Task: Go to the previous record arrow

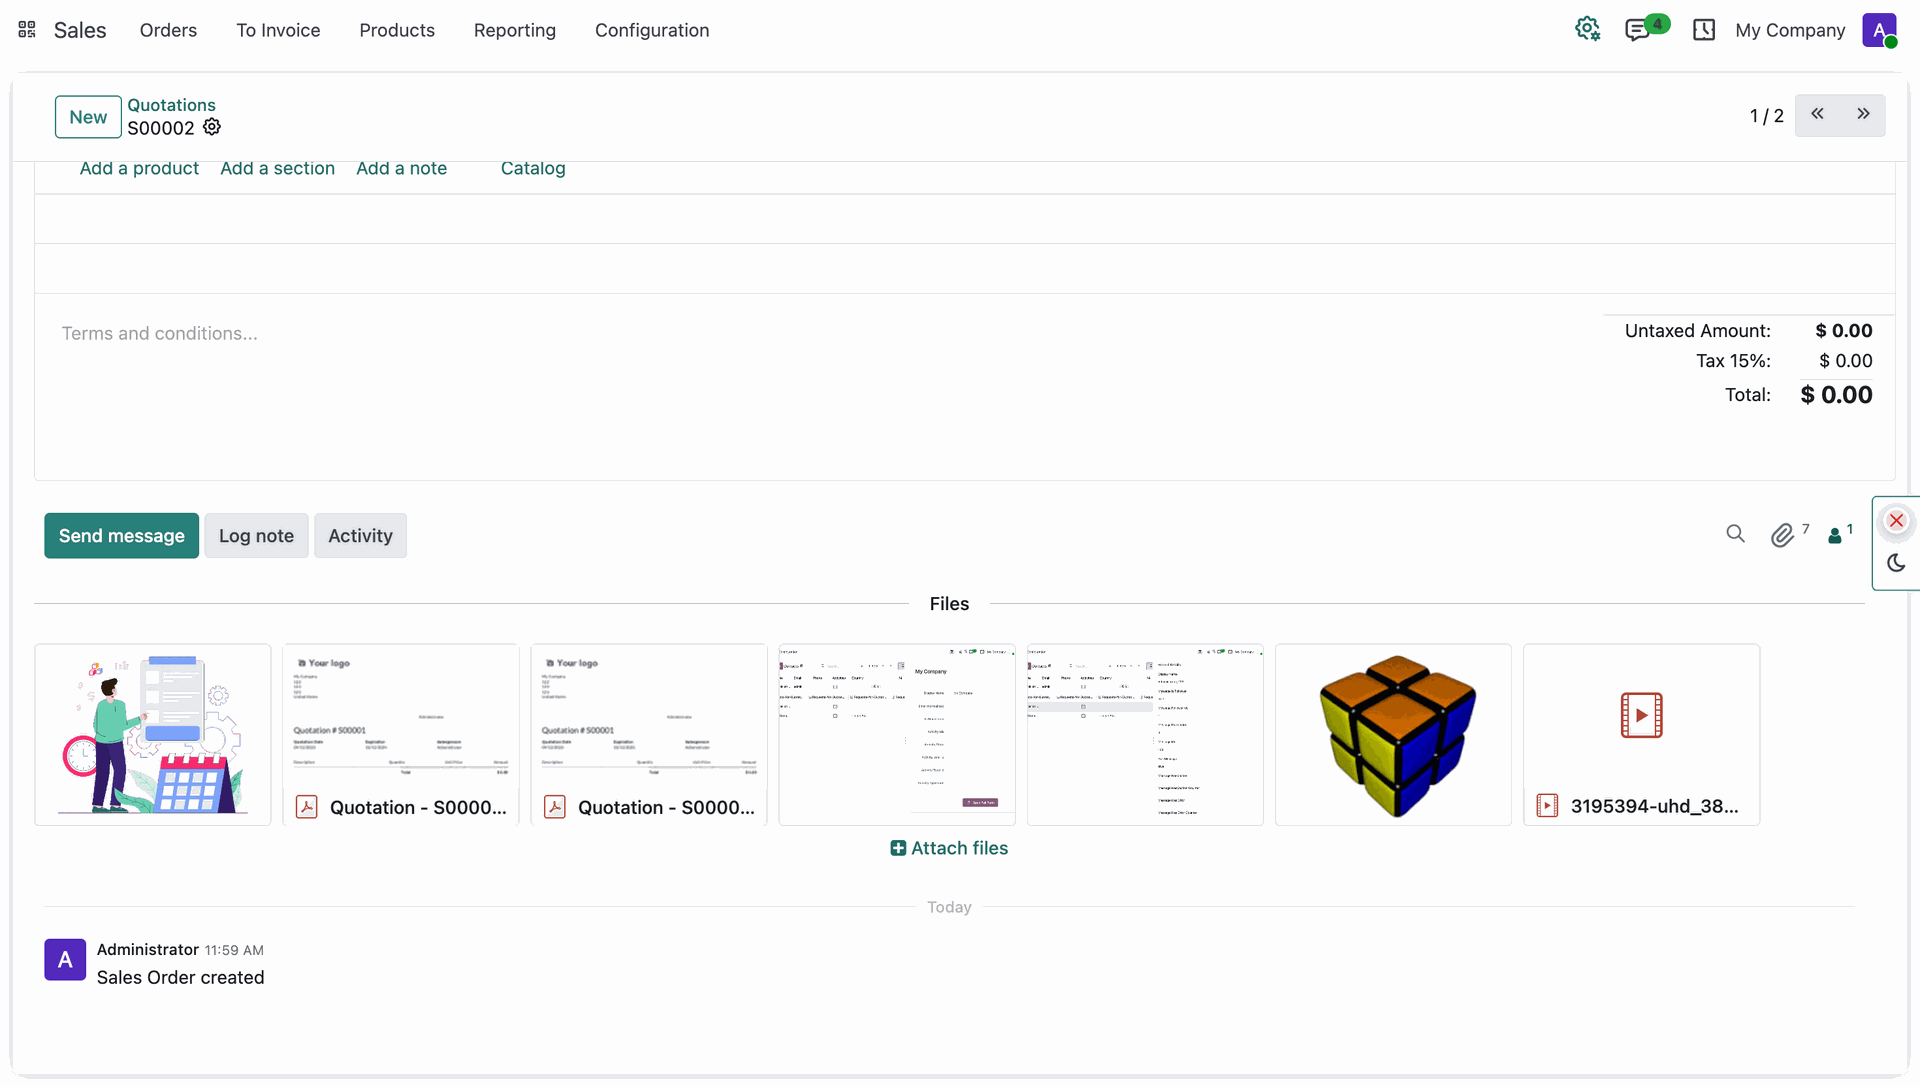Action: click(1817, 115)
